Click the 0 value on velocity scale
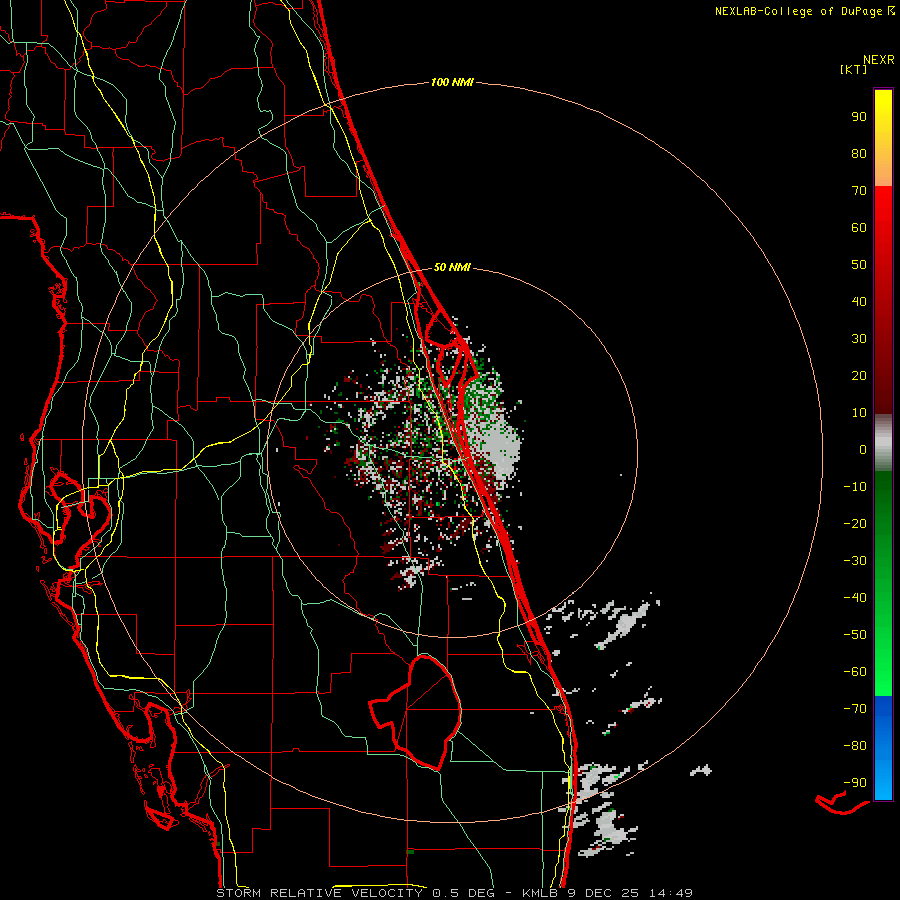 click(x=863, y=449)
